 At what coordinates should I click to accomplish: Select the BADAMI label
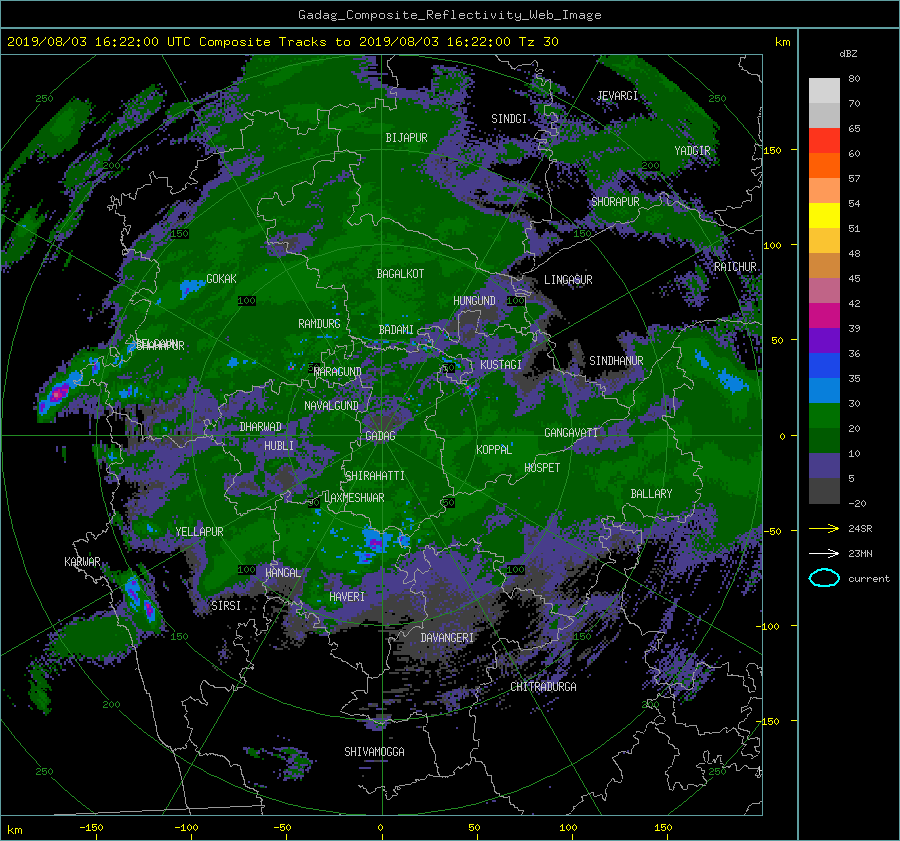click(396, 330)
